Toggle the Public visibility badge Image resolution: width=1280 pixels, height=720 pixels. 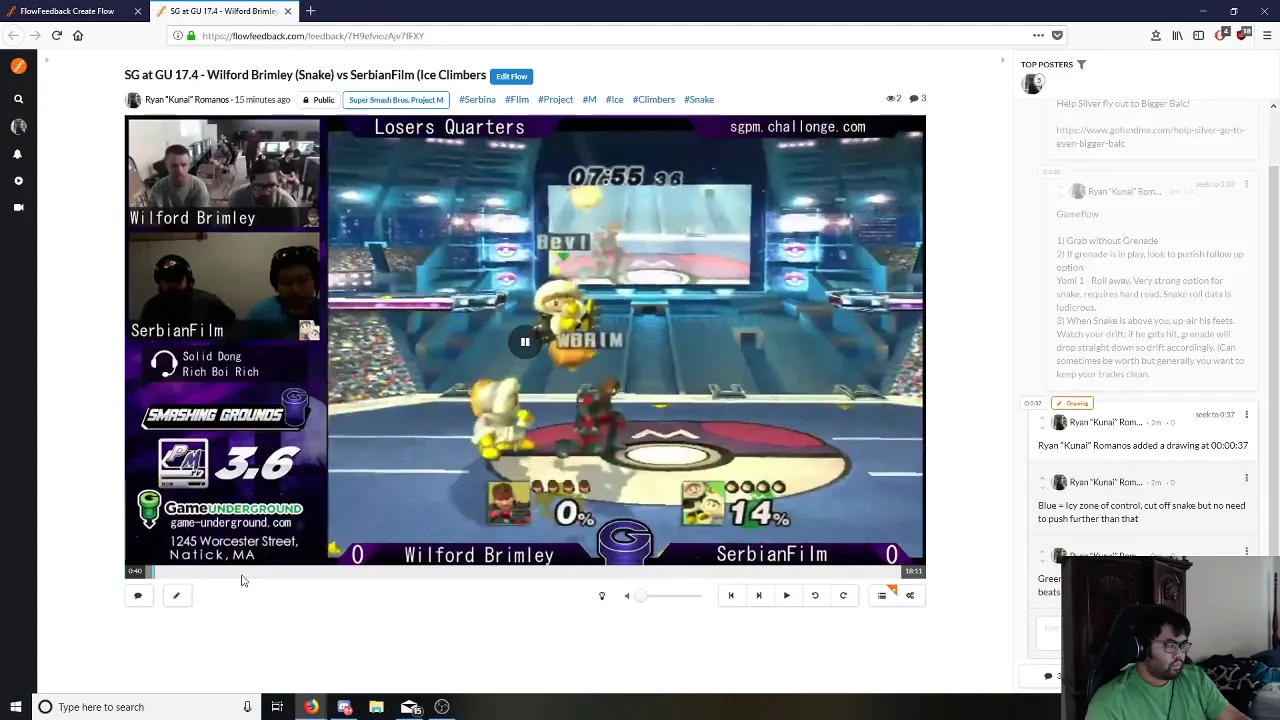[x=319, y=100]
